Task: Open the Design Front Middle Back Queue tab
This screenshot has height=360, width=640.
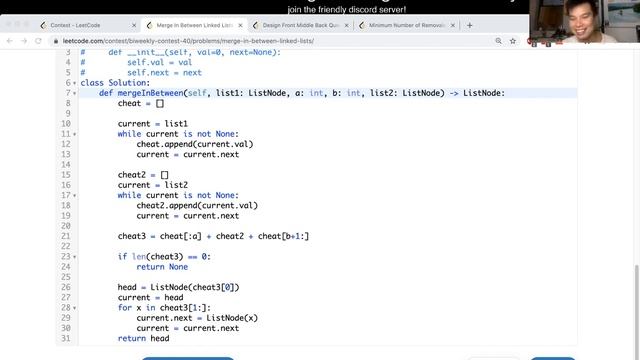Action: (300, 25)
